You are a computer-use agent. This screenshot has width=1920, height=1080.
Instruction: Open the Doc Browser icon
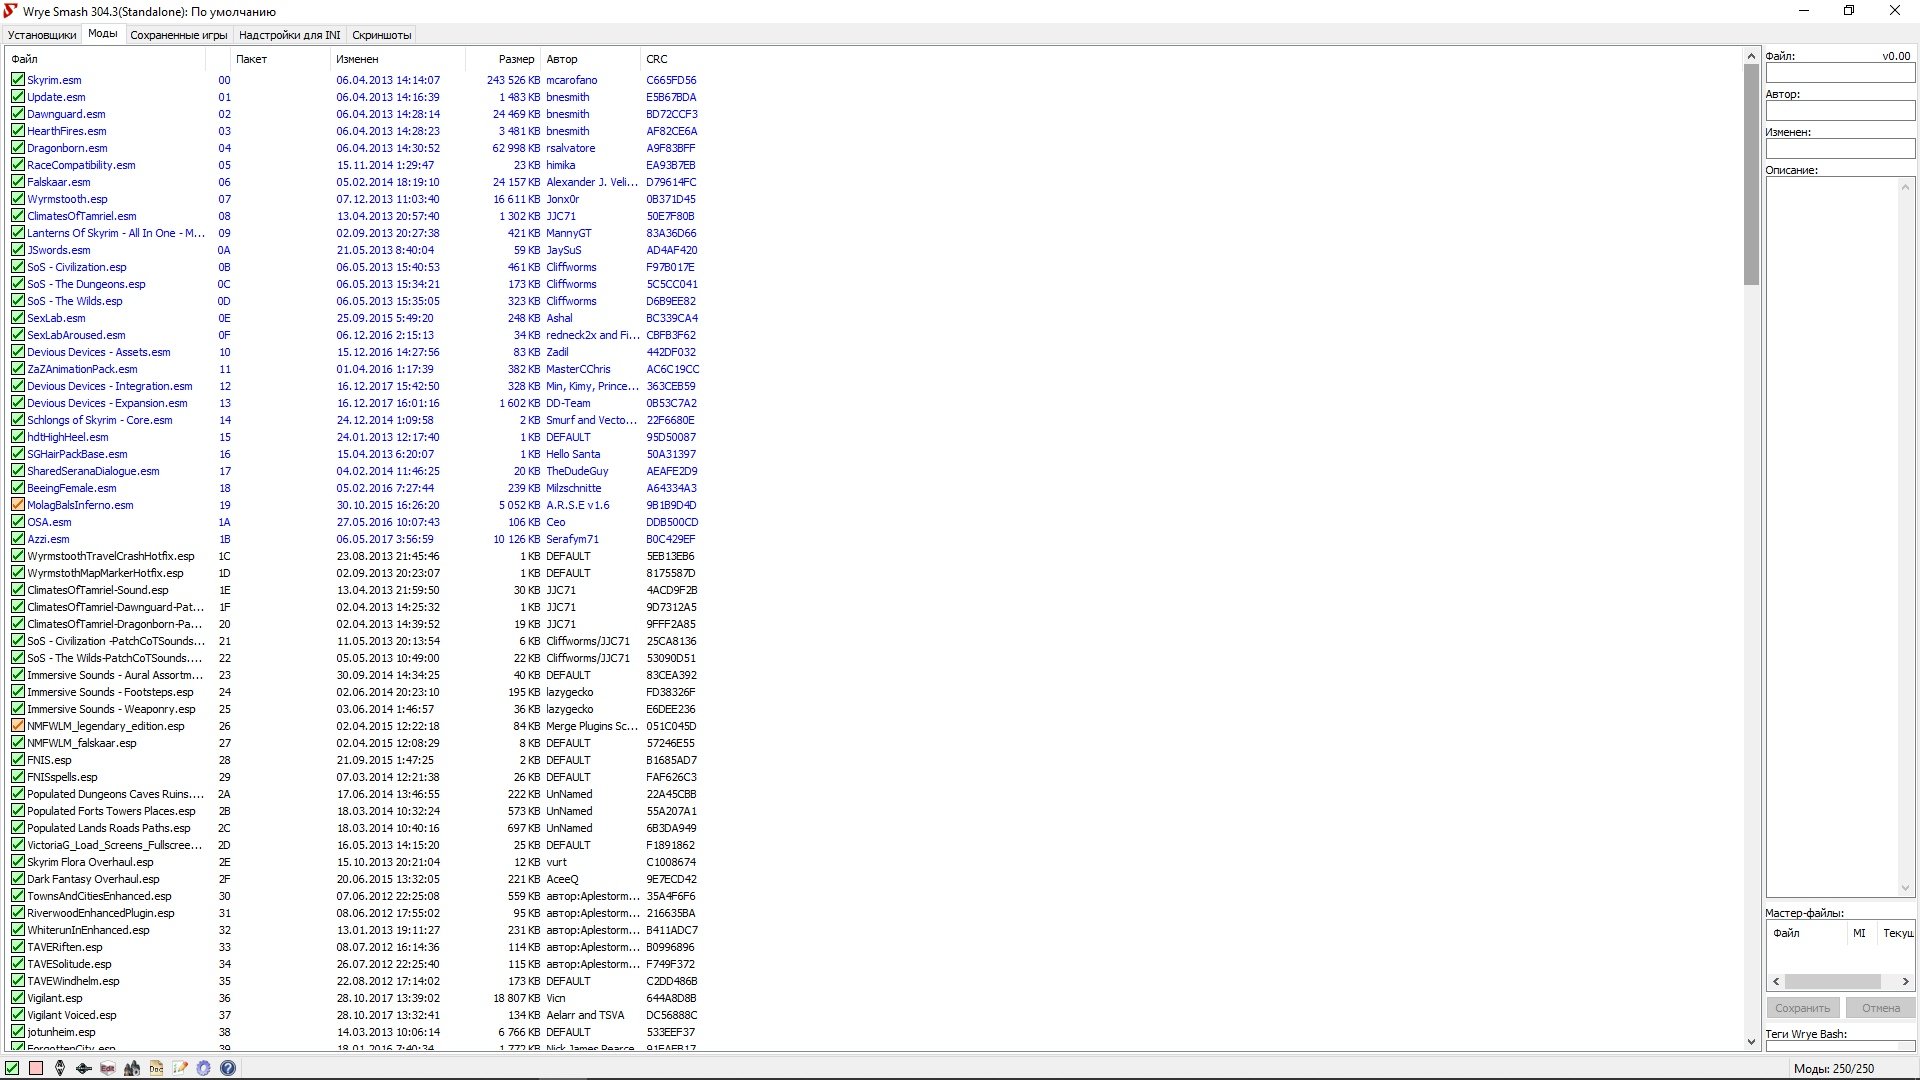[x=156, y=1068]
